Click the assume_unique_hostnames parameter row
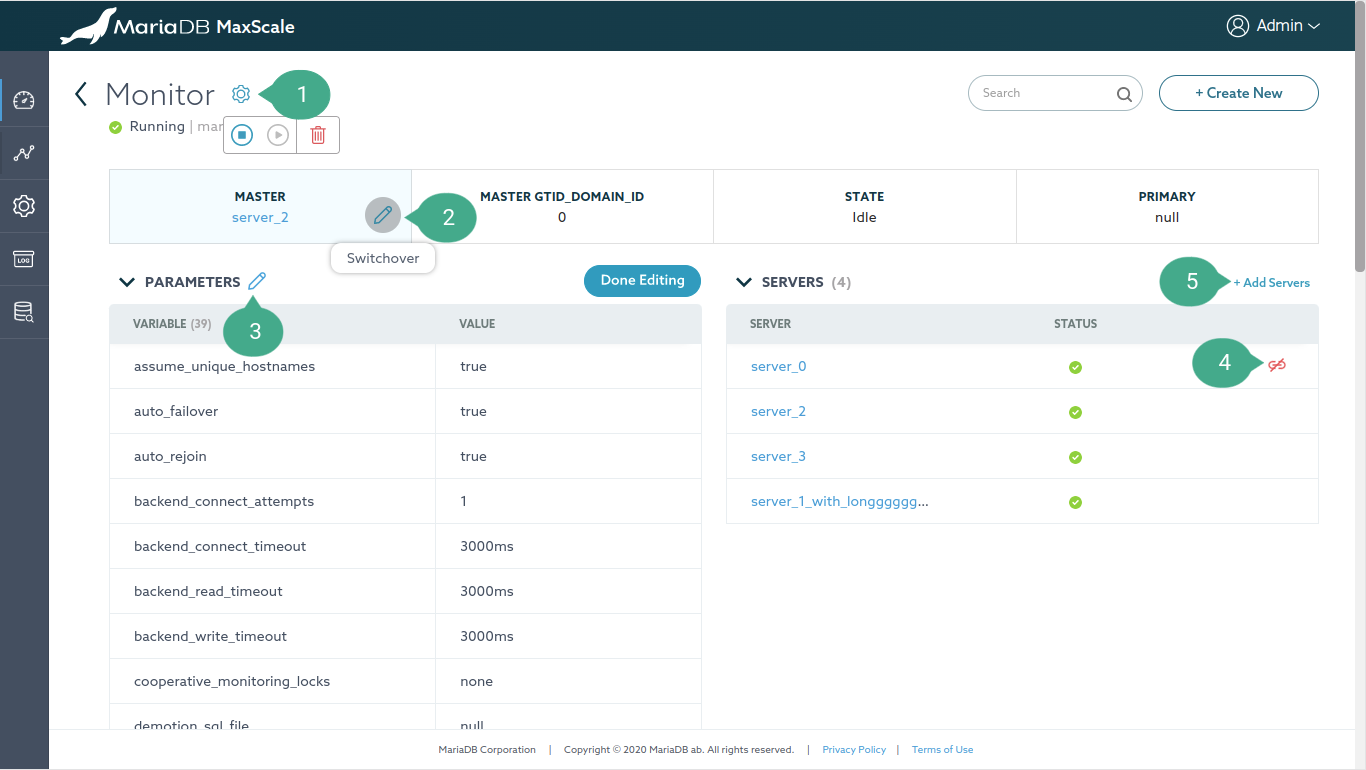The width and height of the screenshot is (1366, 770). [405, 366]
